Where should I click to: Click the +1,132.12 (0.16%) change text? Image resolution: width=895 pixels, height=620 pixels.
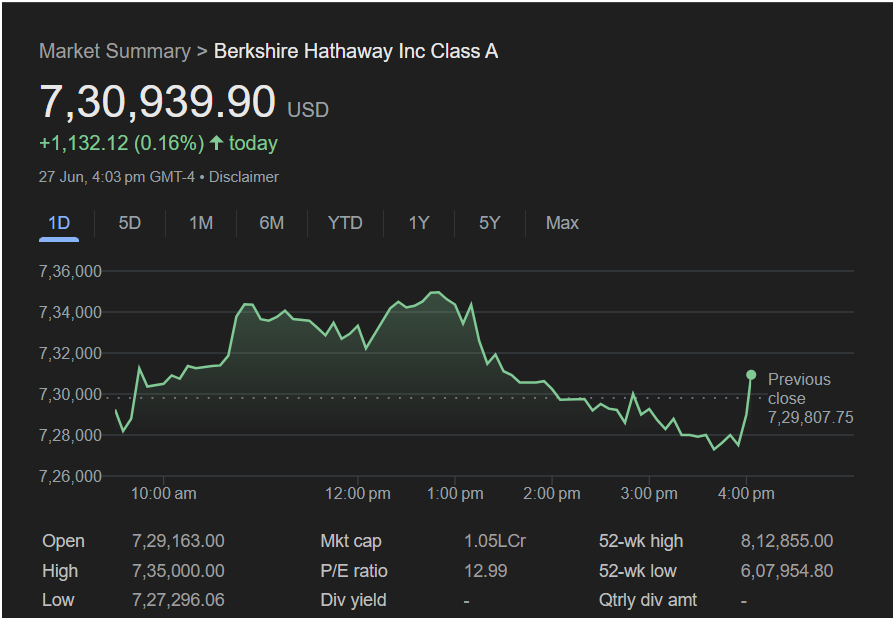click(122, 143)
